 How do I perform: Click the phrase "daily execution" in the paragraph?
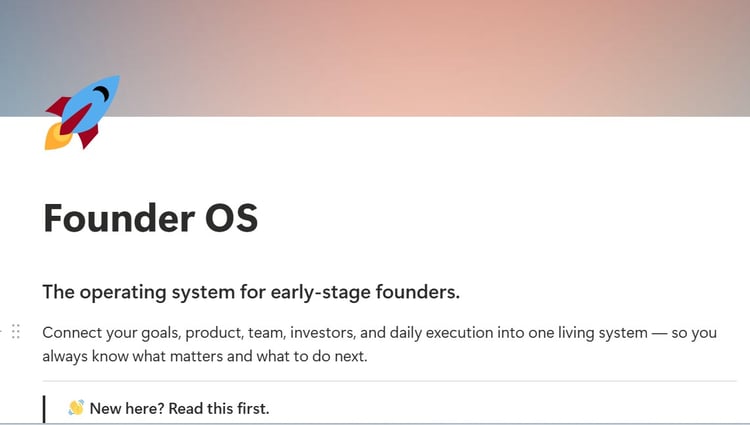441,333
